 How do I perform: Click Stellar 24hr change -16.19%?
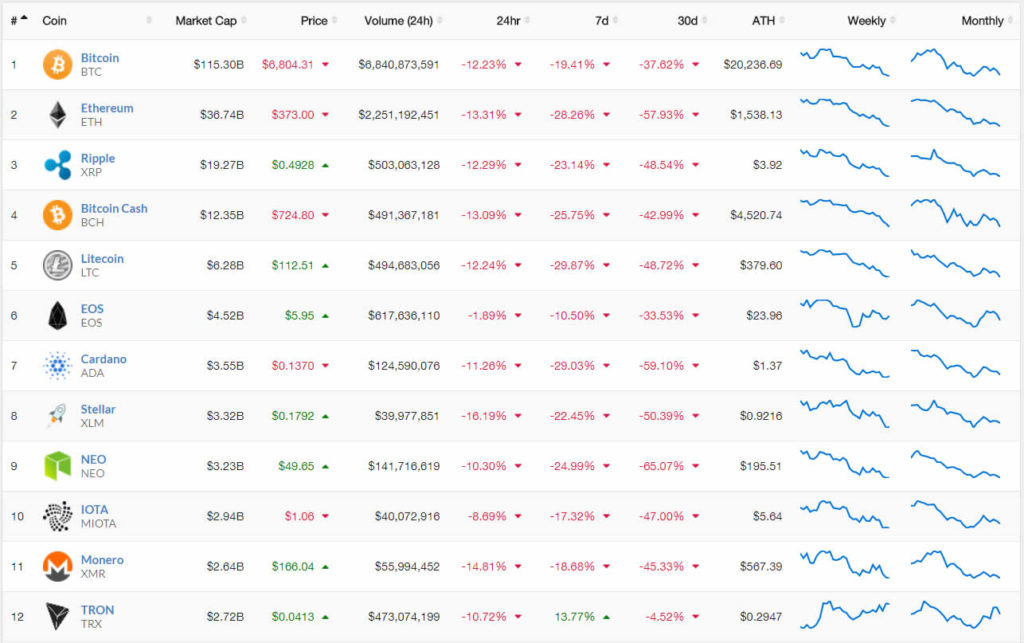coord(484,416)
